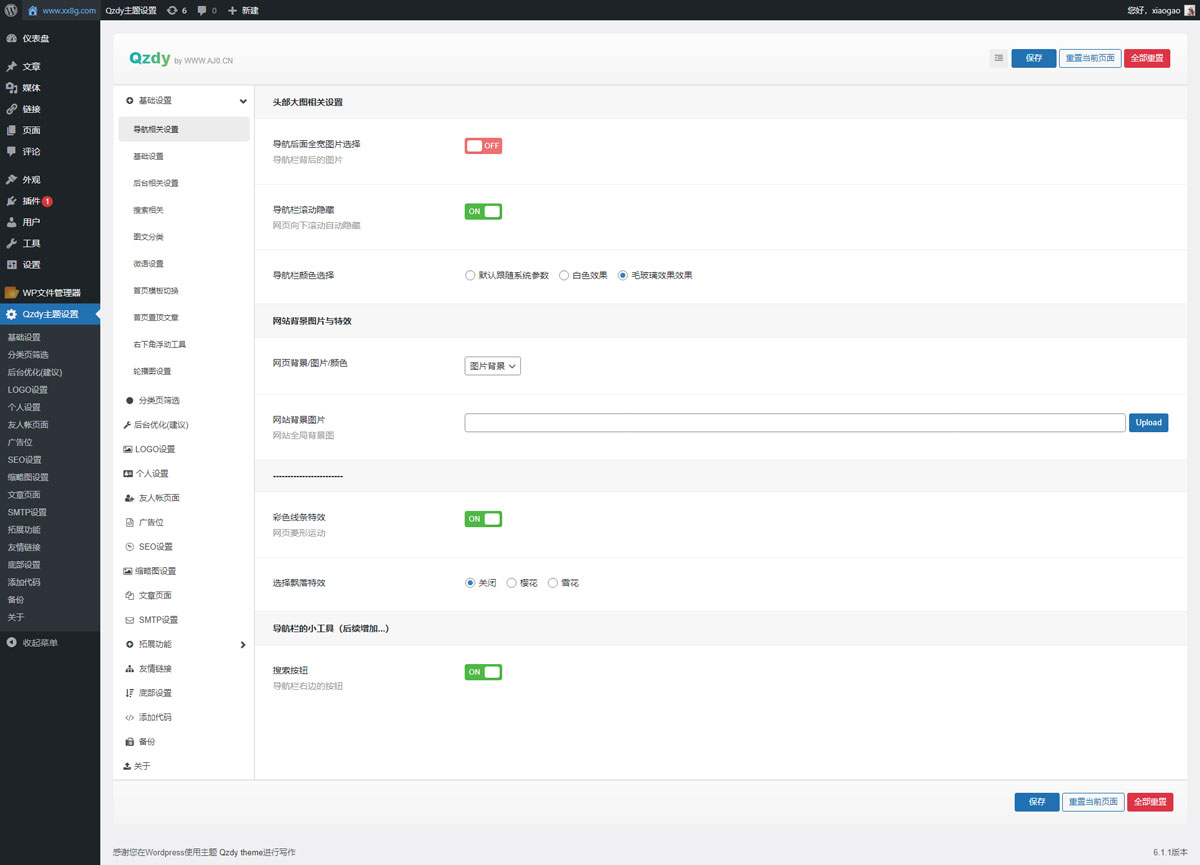Click the 工具 wrench icon
1200x865 pixels.
pyautogui.click(x=11, y=243)
